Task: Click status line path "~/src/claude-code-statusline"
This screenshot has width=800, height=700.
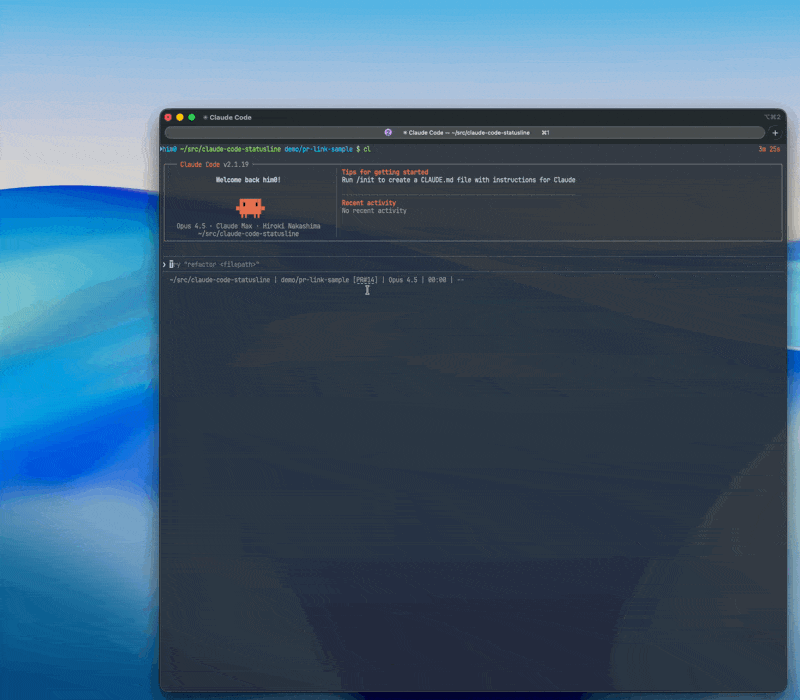Action: coord(219,280)
